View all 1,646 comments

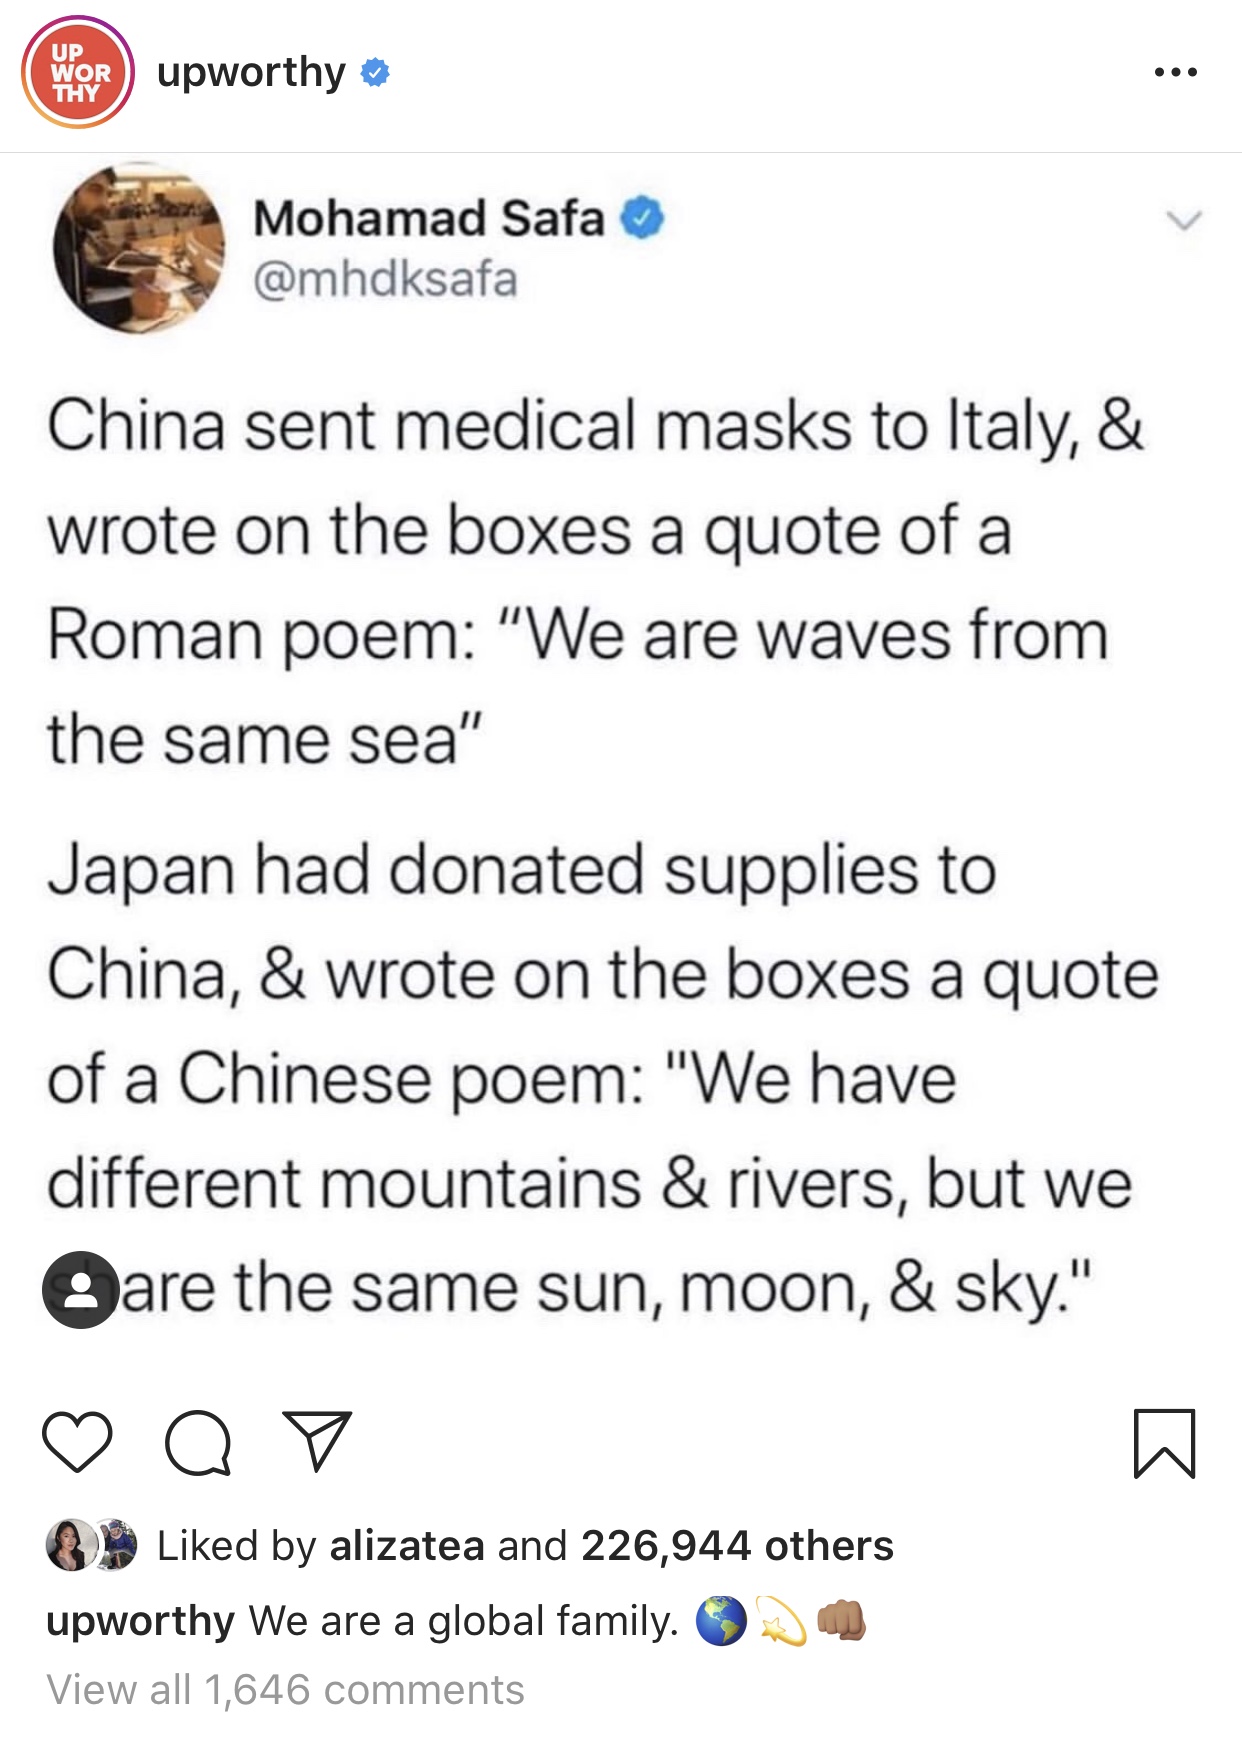[x=285, y=1689]
